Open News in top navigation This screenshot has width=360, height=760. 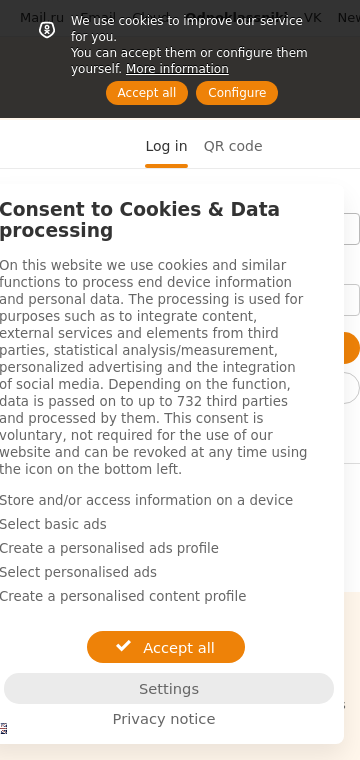tap(349, 17)
